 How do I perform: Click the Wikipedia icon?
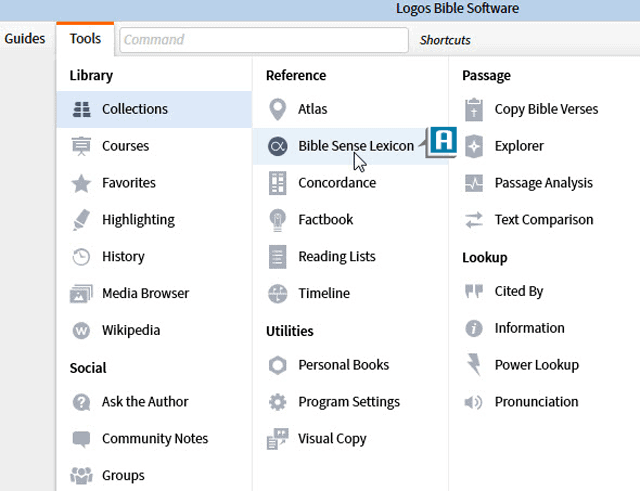point(82,331)
